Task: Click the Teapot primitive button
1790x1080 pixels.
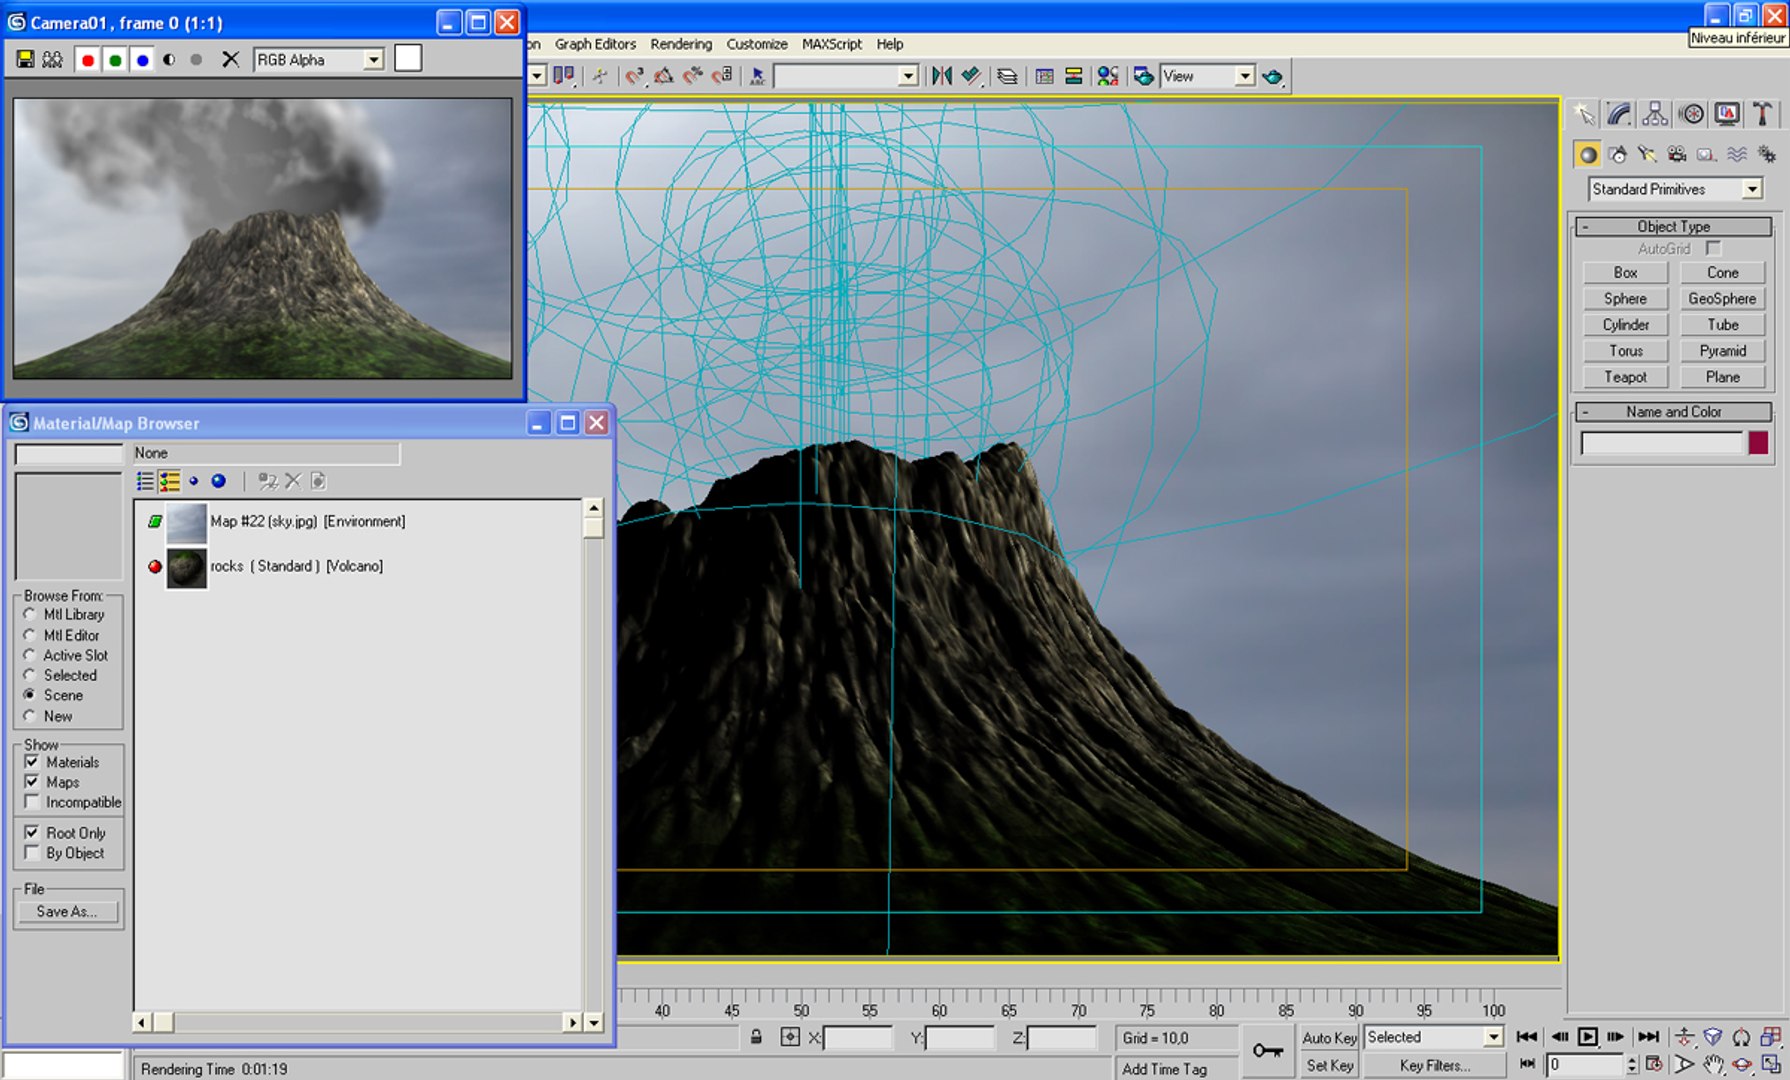Action: [1625, 377]
